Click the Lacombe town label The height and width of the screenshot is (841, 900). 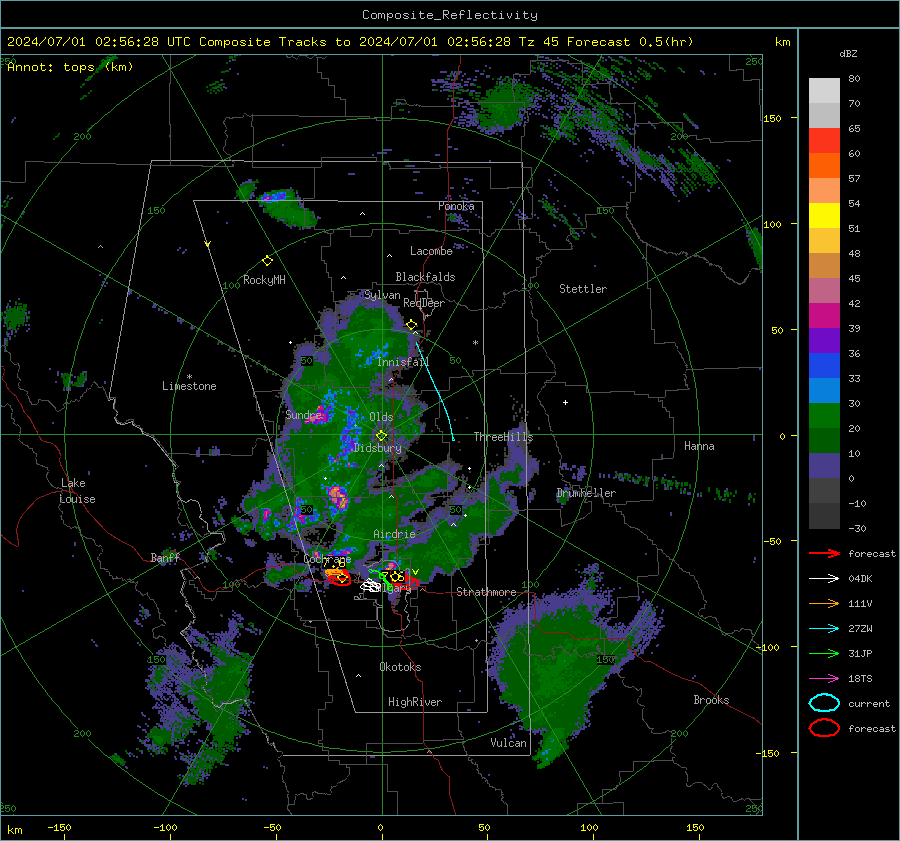431,251
